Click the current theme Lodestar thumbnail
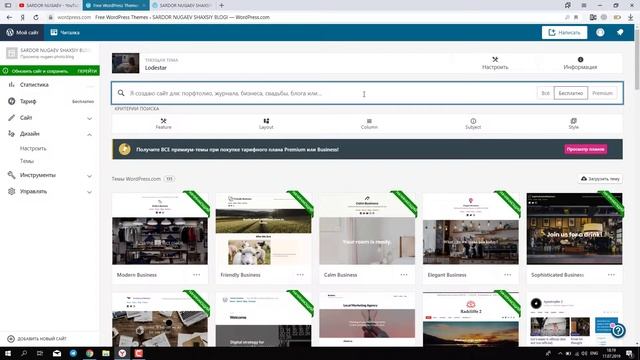 (x=126, y=63)
